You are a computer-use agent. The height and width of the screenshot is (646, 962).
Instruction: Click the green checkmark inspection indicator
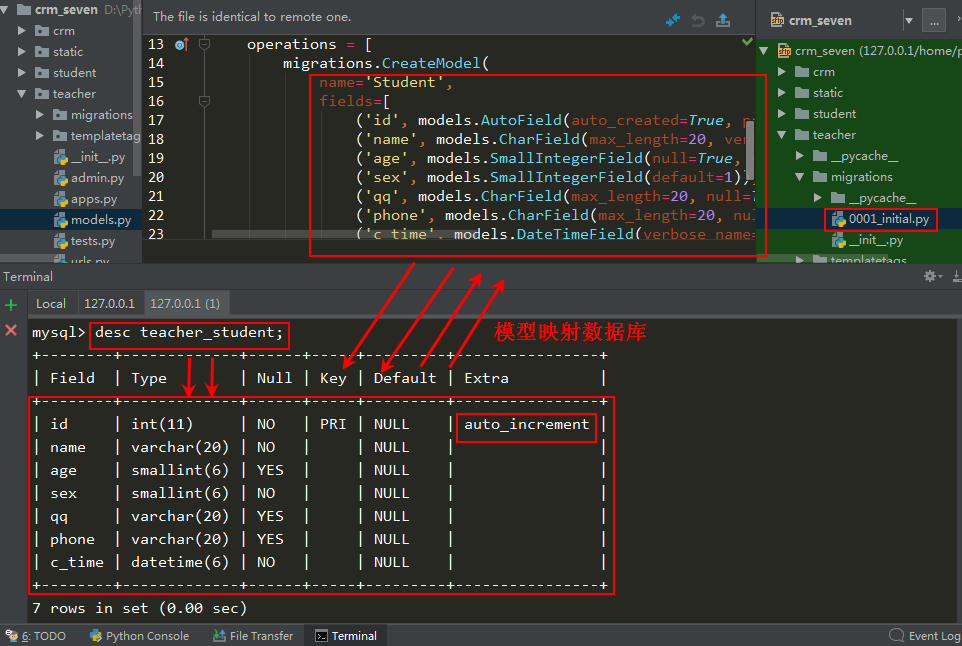[747, 42]
